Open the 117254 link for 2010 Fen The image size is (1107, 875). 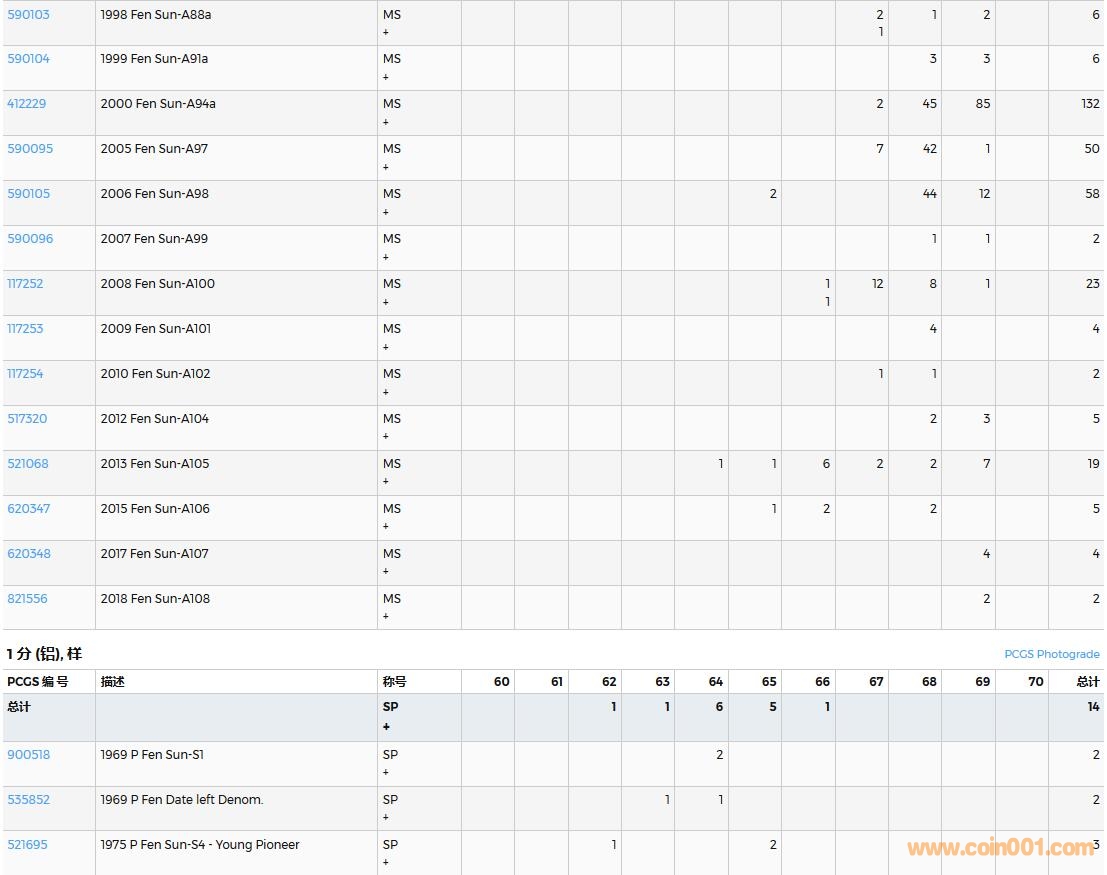point(26,374)
